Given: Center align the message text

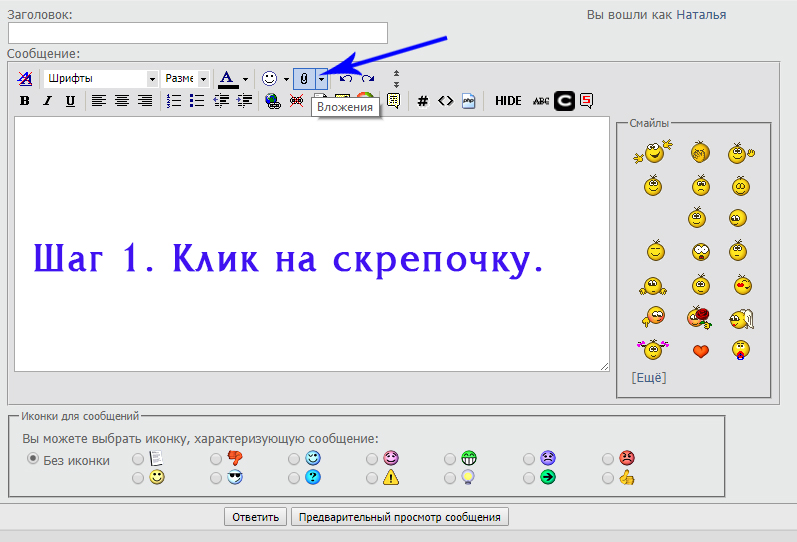Looking at the screenshot, I should tap(121, 101).
